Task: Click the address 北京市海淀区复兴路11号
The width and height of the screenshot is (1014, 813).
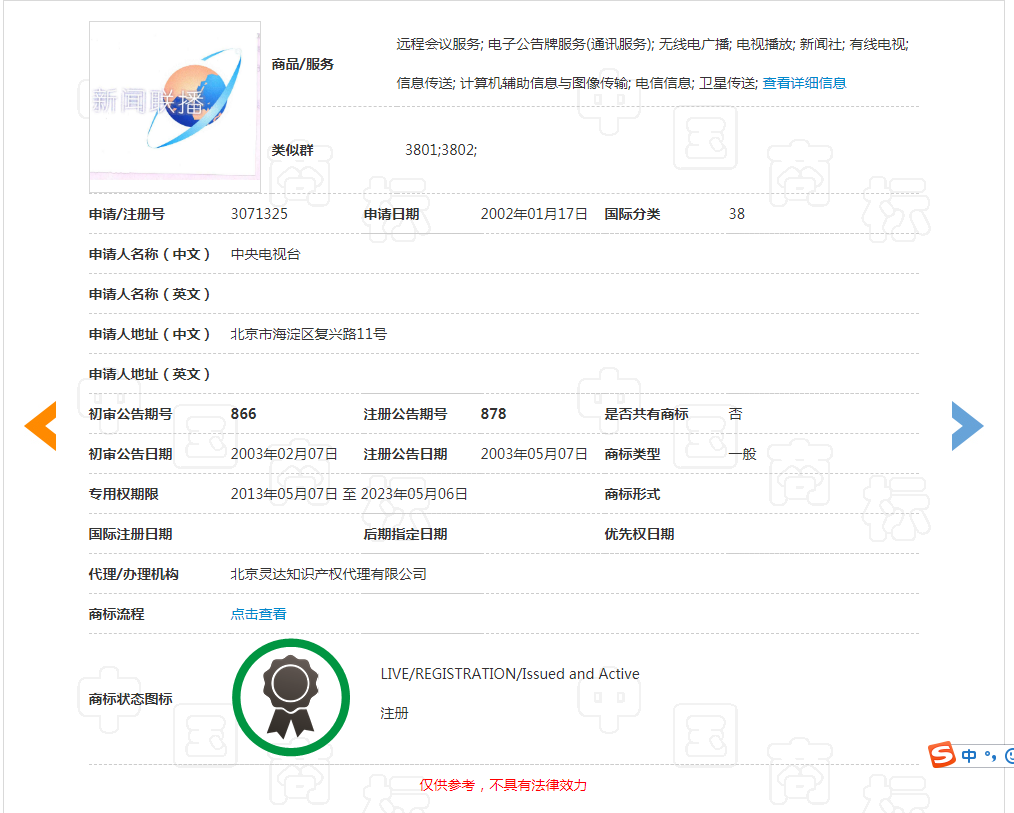Action: (308, 334)
